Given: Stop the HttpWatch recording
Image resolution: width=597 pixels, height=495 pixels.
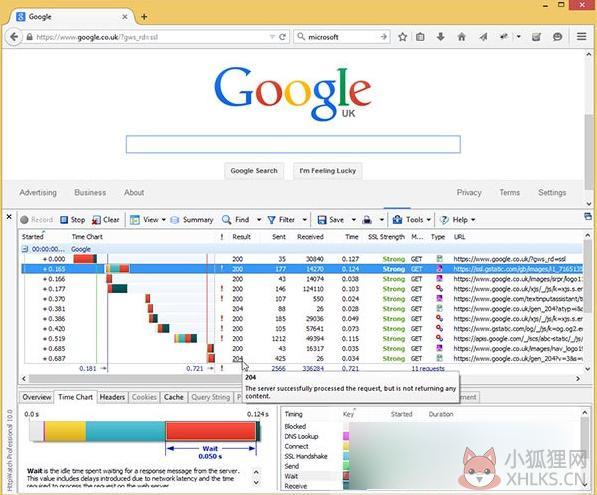Looking at the screenshot, I should 73,220.
